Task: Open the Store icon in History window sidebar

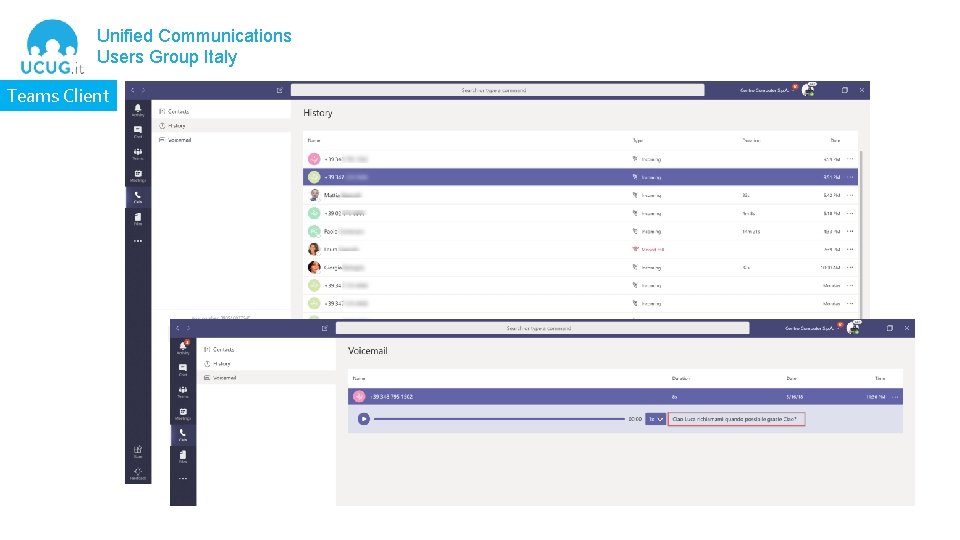Action: (138, 451)
